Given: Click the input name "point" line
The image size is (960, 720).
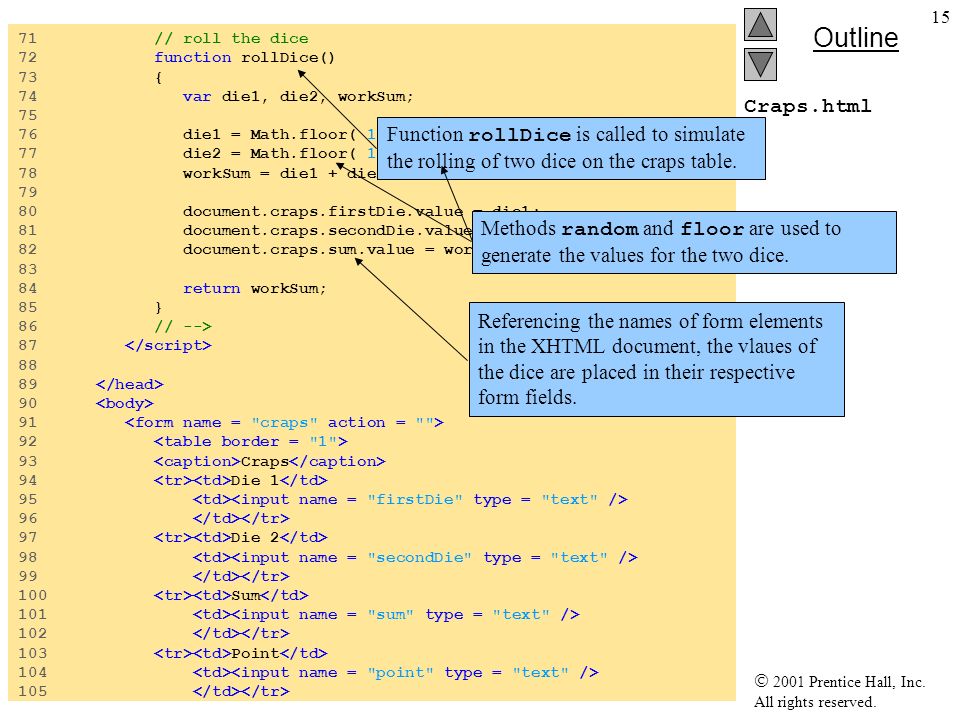Looking at the screenshot, I should (x=396, y=672).
